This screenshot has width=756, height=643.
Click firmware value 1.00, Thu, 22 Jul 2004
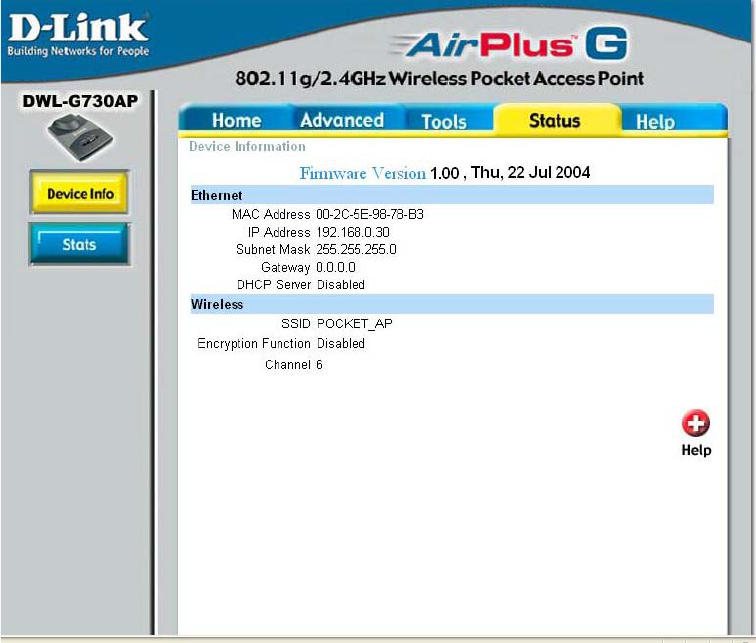click(510, 173)
